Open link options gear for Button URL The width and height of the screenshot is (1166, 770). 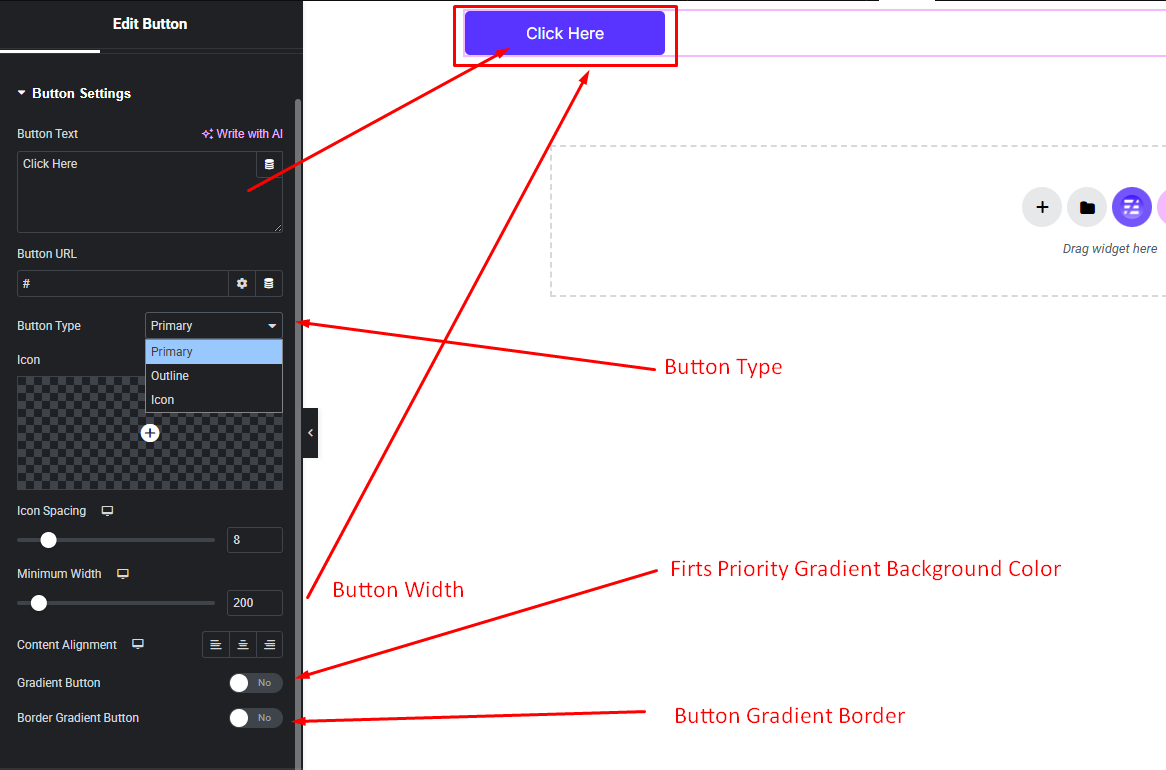point(242,283)
